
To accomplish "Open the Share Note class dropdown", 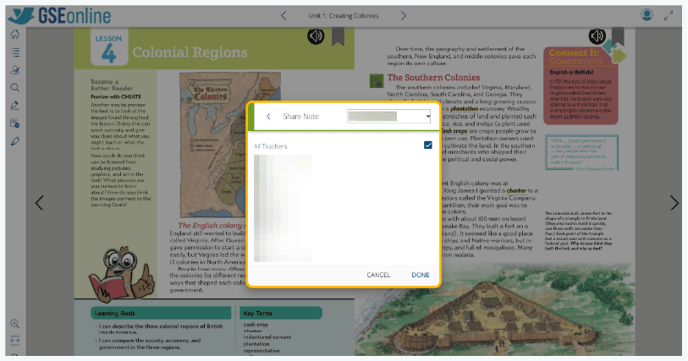I will click(x=389, y=116).
